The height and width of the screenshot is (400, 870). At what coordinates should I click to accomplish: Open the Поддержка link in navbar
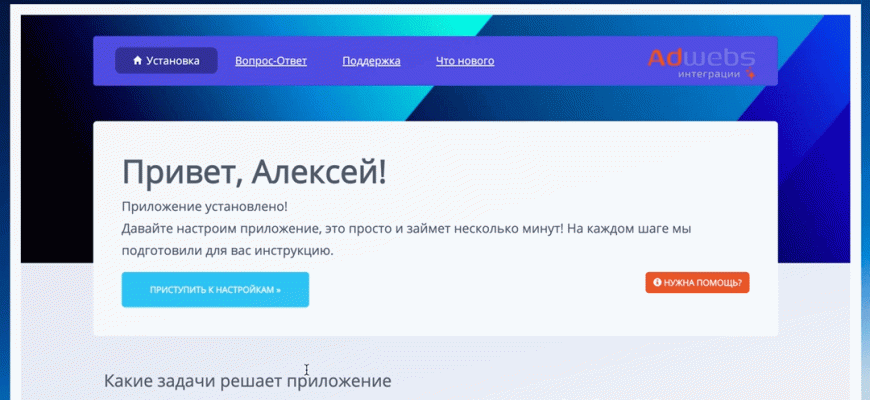point(371,61)
